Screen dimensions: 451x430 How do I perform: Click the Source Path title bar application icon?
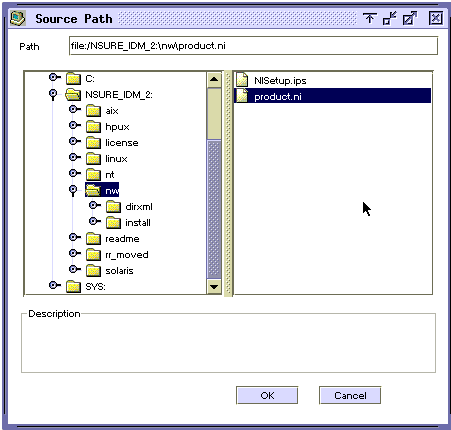coord(17,18)
